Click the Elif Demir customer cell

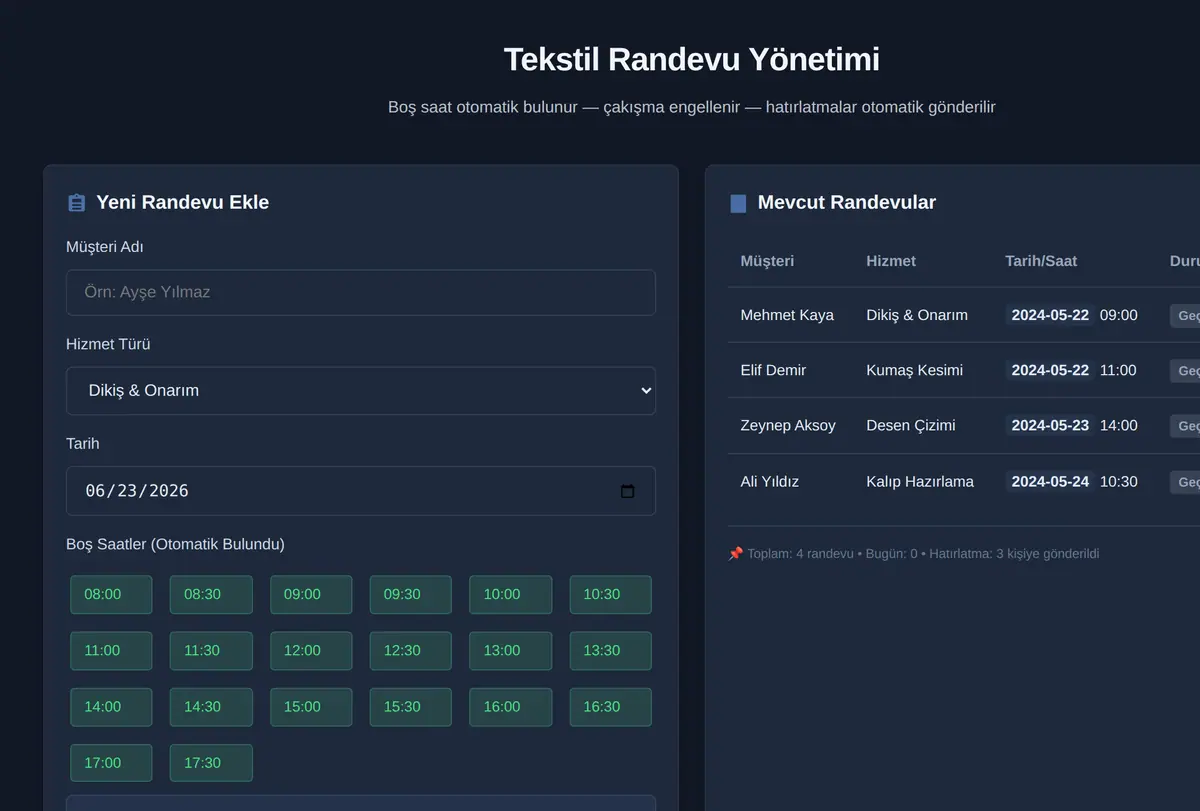click(773, 370)
